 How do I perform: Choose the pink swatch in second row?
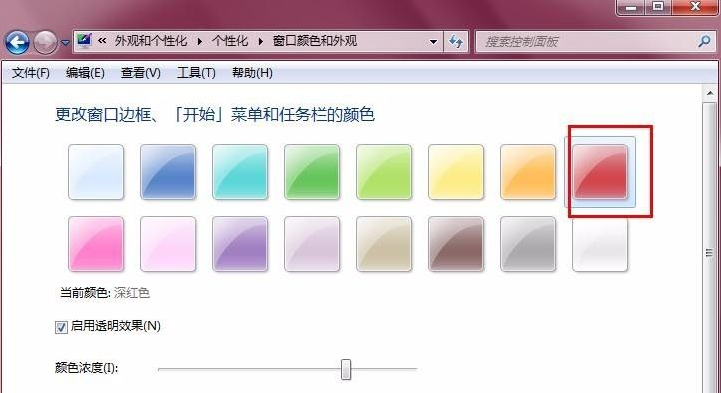[96, 244]
